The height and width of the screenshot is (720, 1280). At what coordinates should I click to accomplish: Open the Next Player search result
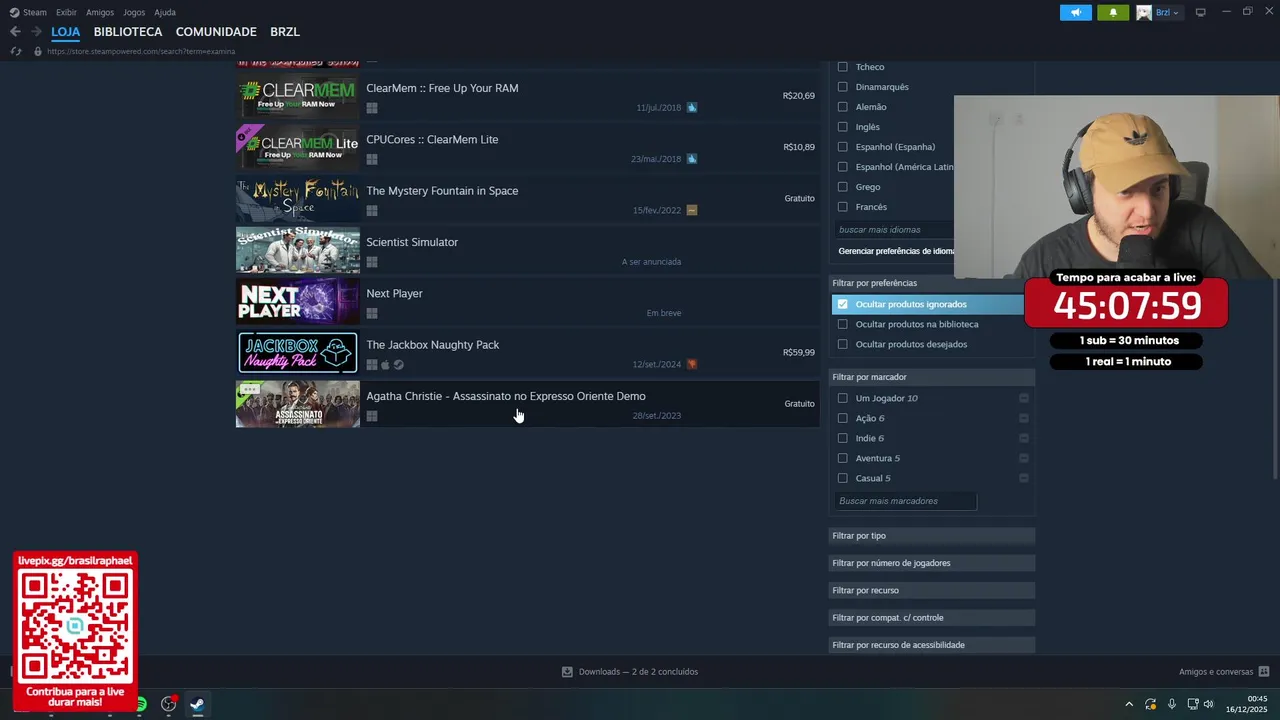(528, 301)
